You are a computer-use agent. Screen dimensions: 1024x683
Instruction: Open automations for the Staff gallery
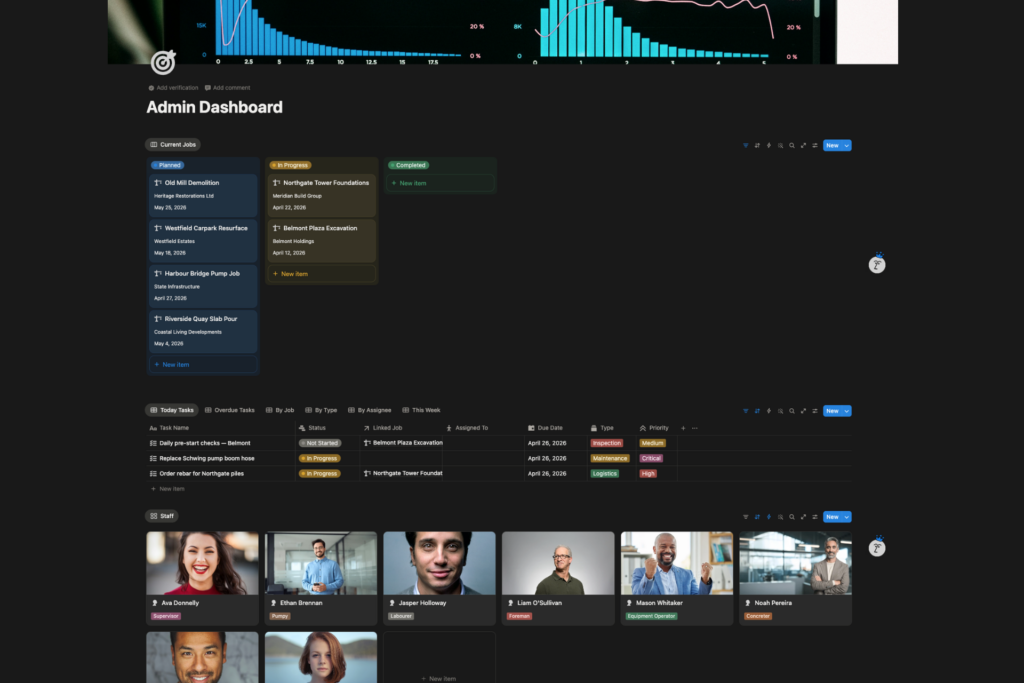(x=769, y=517)
